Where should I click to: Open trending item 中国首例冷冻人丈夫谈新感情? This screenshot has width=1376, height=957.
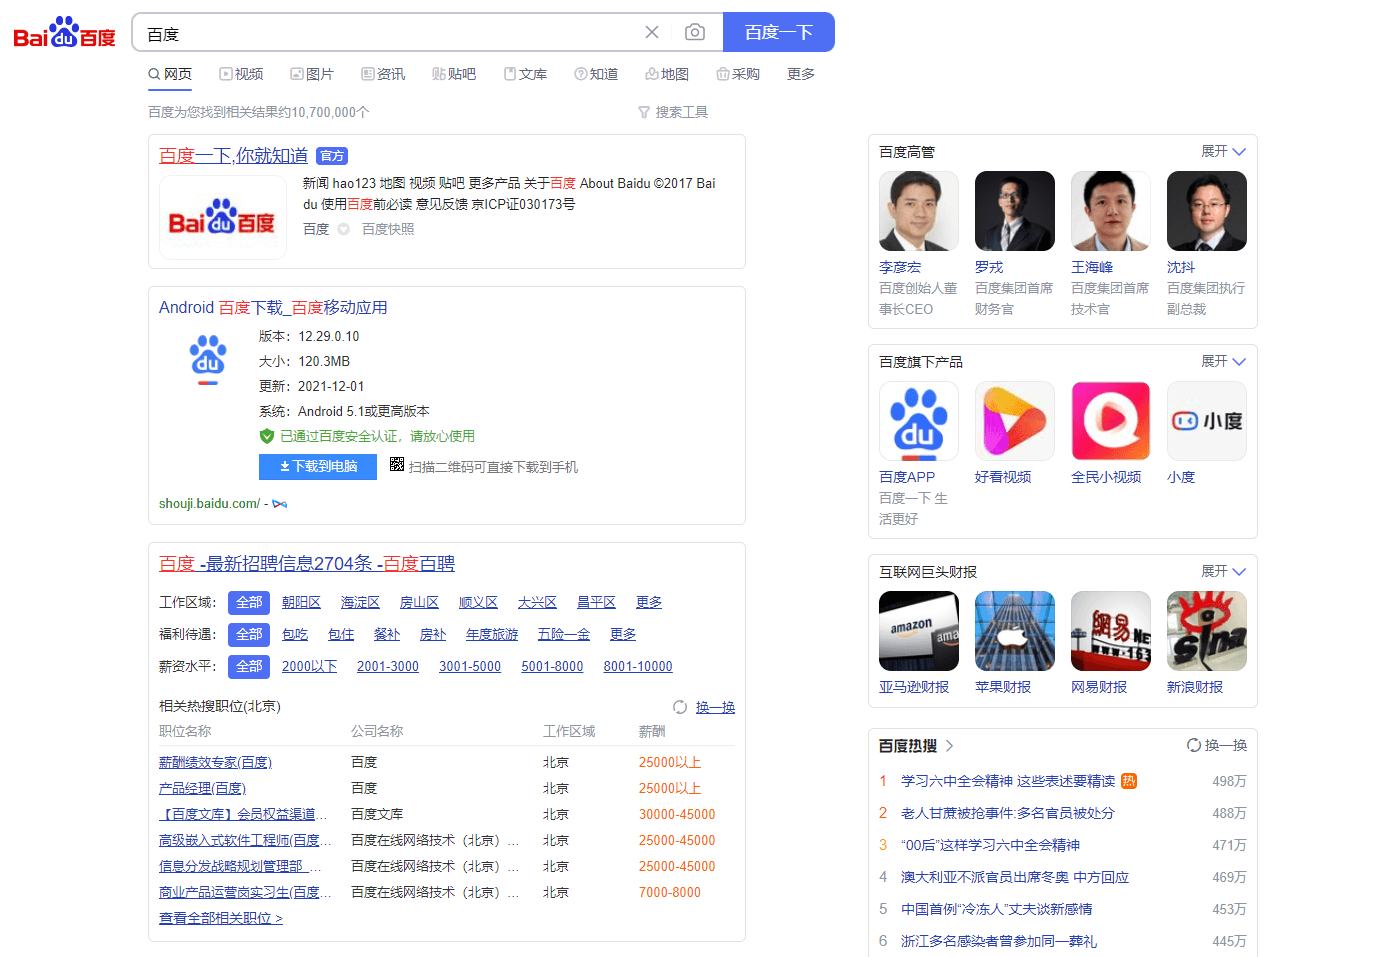click(x=996, y=909)
